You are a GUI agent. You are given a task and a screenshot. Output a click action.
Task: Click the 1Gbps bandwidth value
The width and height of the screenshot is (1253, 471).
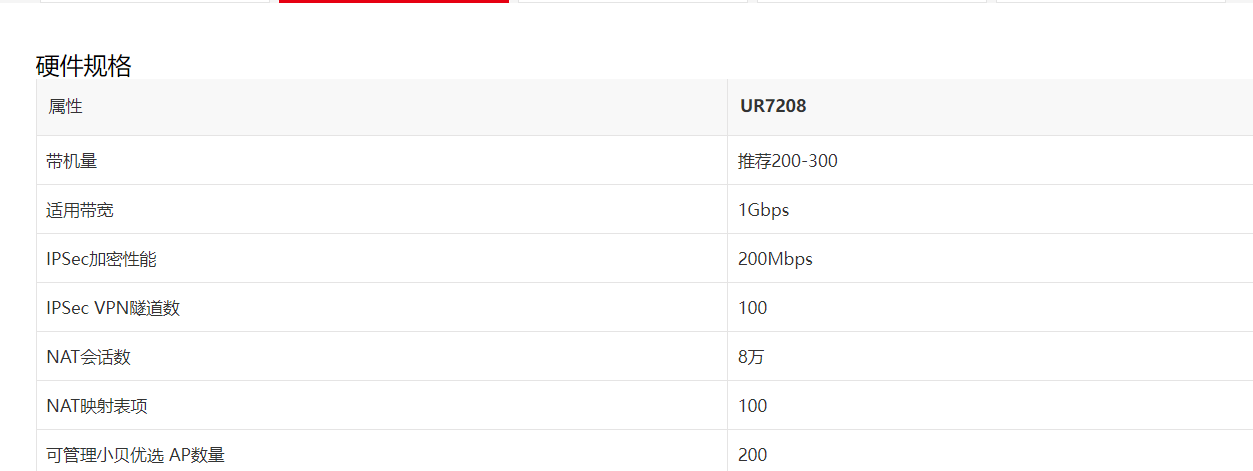tap(764, 210)
